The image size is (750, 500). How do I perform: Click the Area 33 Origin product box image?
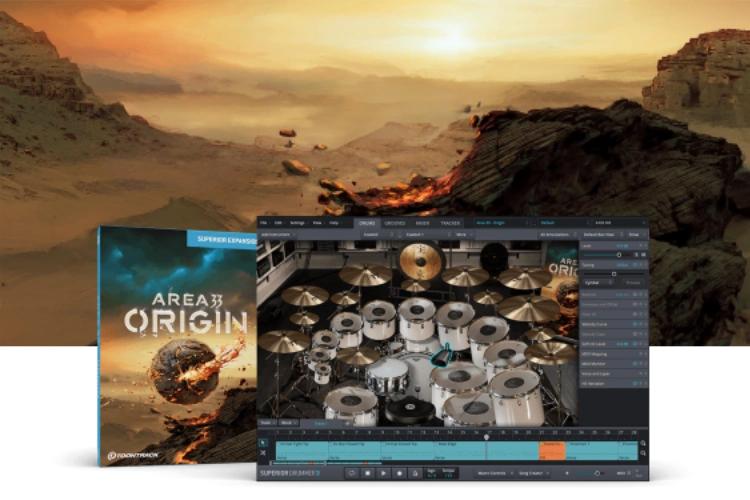tap(177, 345)
